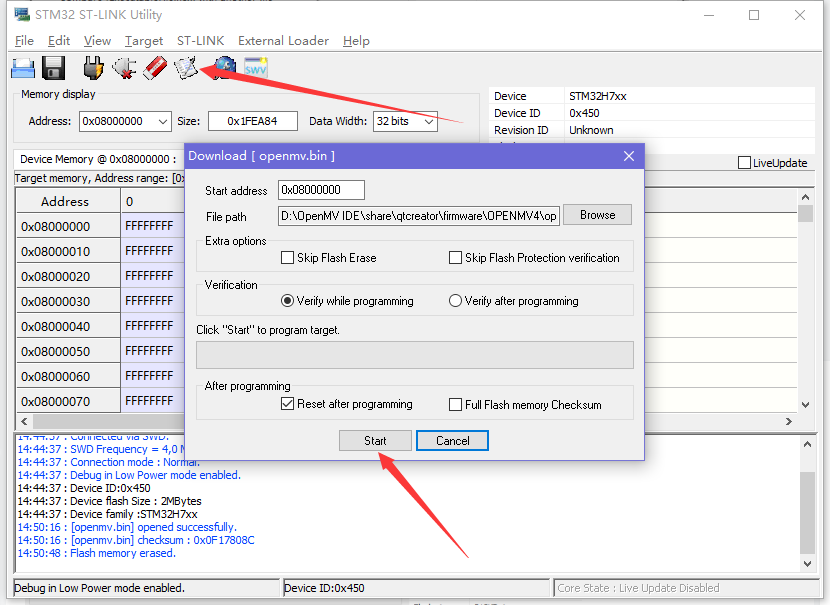Connect to target with plug icon
Viewport: 830px width, 605px height.
pyautogui.click(x=93, y=68)
